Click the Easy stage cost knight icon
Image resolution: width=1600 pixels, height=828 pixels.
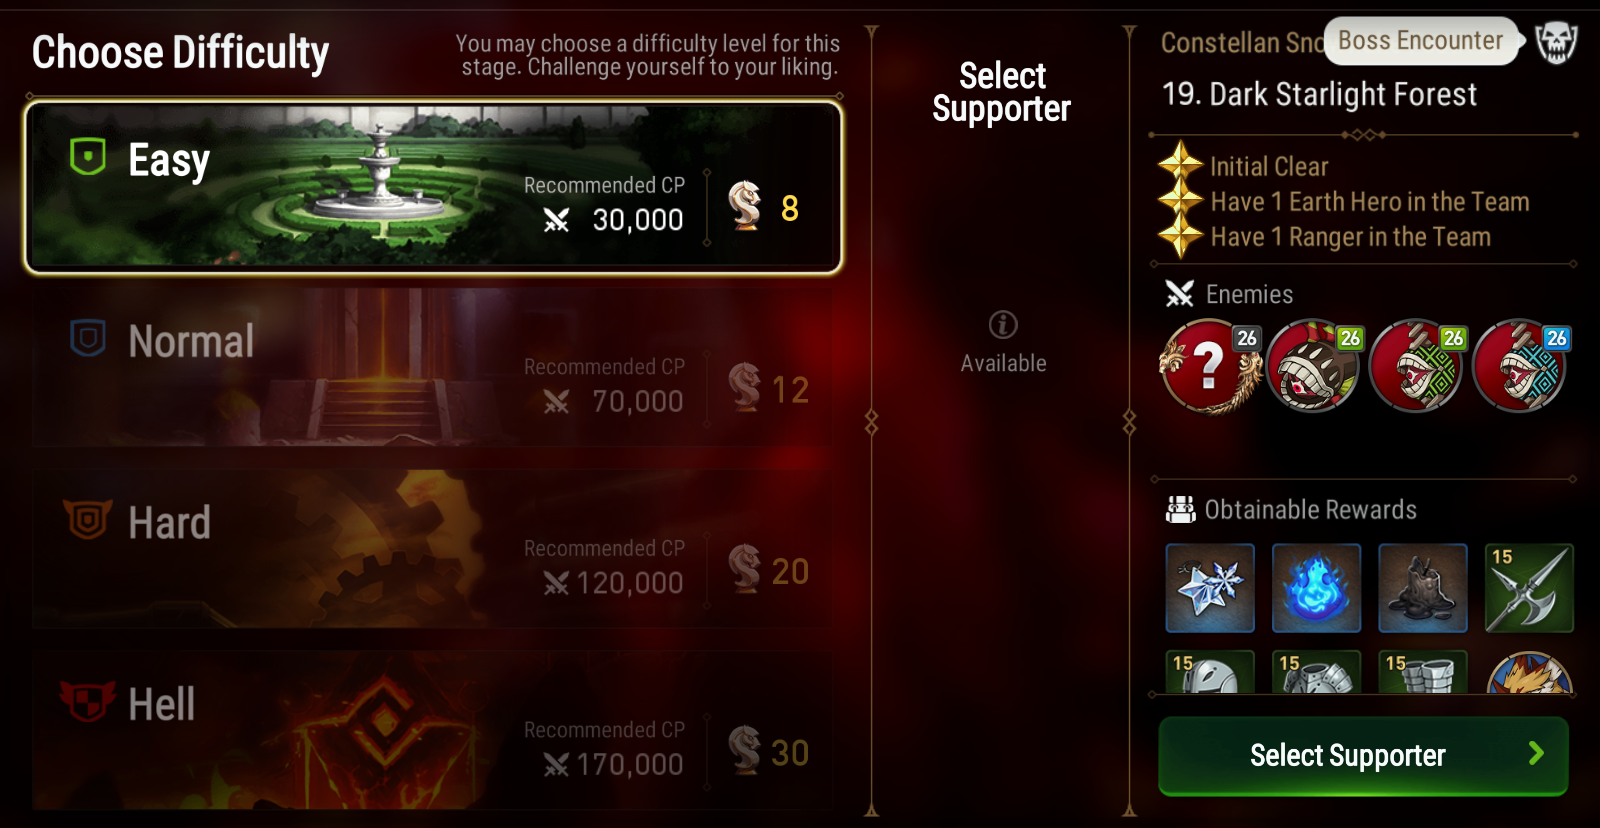coord(745,206)
